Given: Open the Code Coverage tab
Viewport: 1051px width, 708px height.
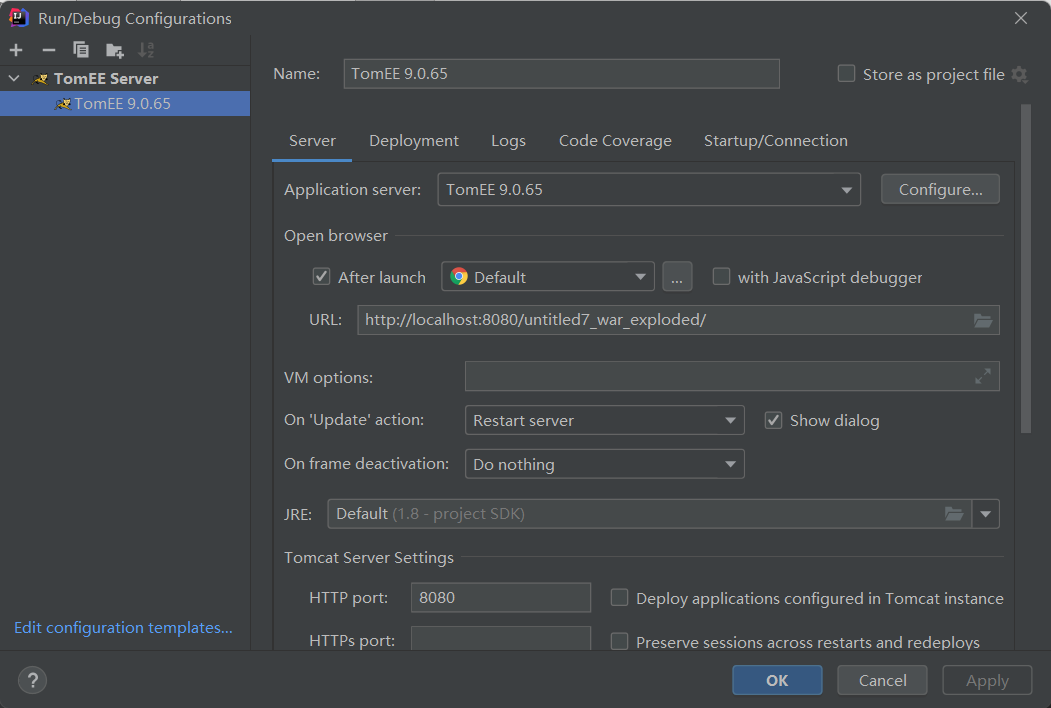Looking at the screenshot, I should (x=615, y=141).
